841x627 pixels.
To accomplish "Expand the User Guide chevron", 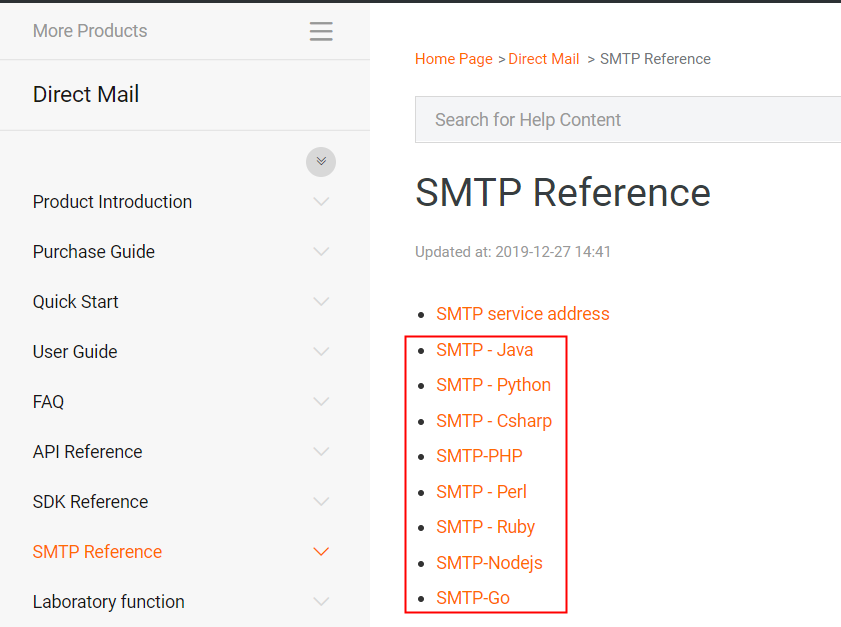I will (321, 352).
